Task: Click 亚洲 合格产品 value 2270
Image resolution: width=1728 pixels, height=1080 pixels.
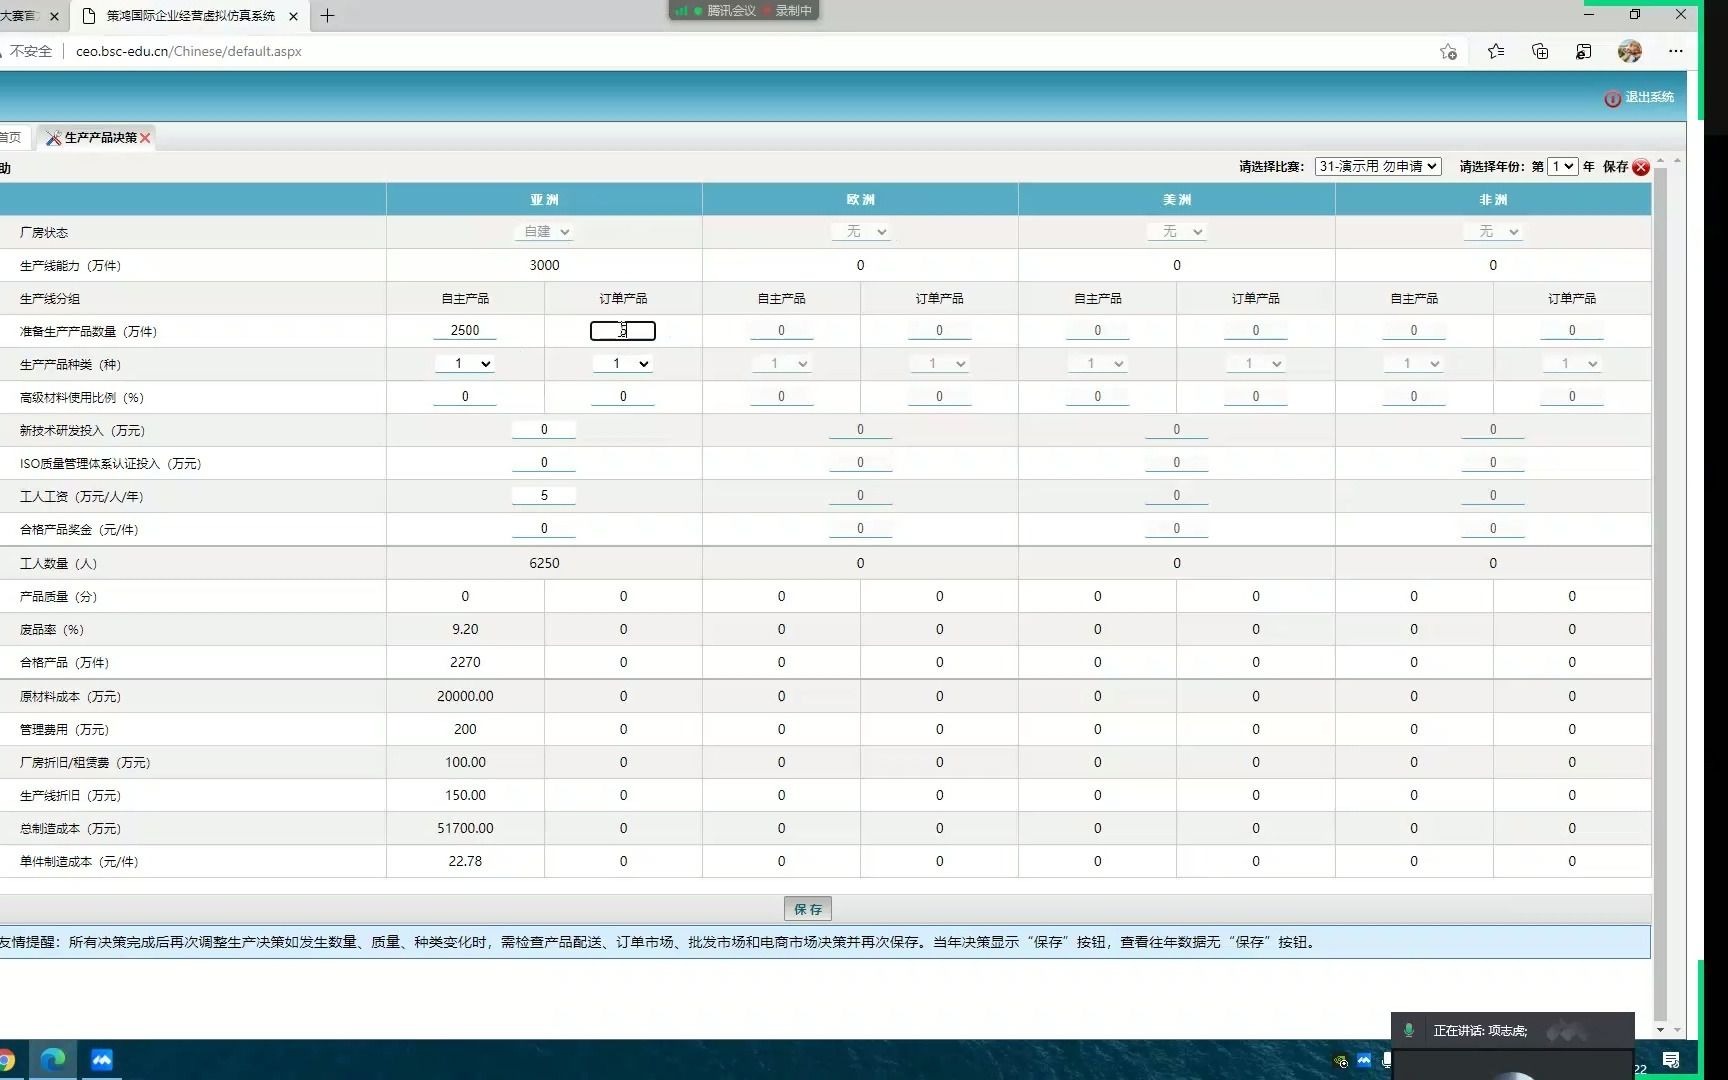Action: (x=465, y=663)
